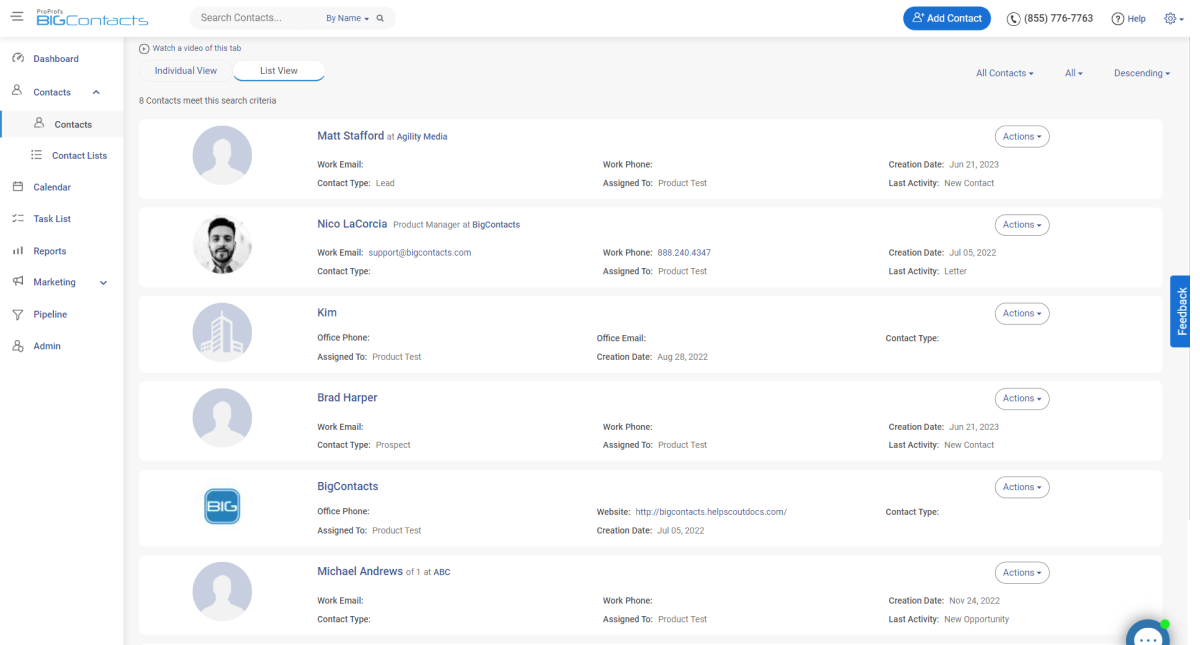This screenshot has width=1200, height=645.
Task: Click the ABC company link
Action: [x=441, y=573]
